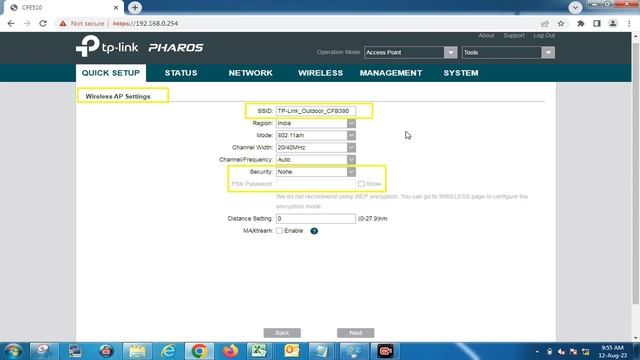Click the Distance Setting input field
The height and width of the screenshot is (360, 640).
click(x=316, y=219)
